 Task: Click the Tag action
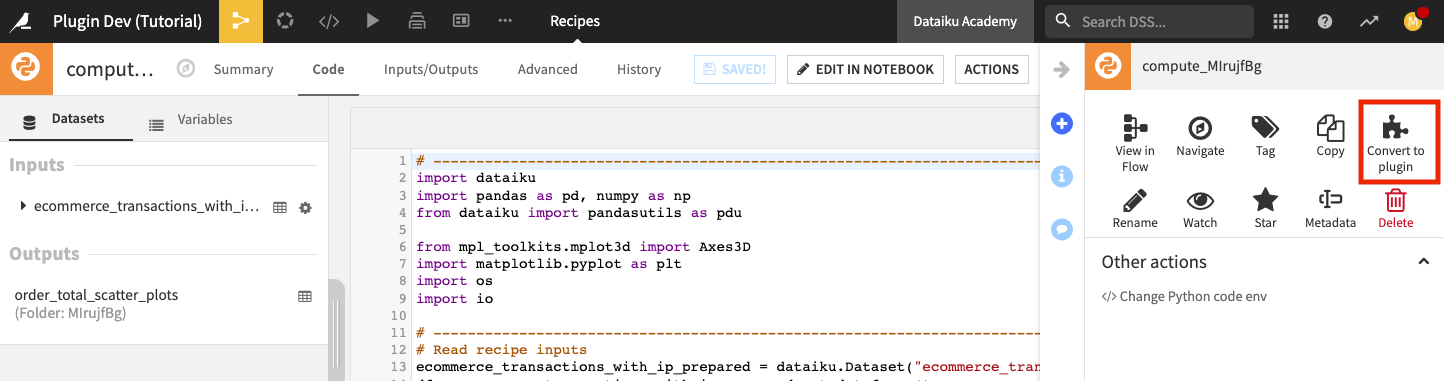(x=1265, y=136)
